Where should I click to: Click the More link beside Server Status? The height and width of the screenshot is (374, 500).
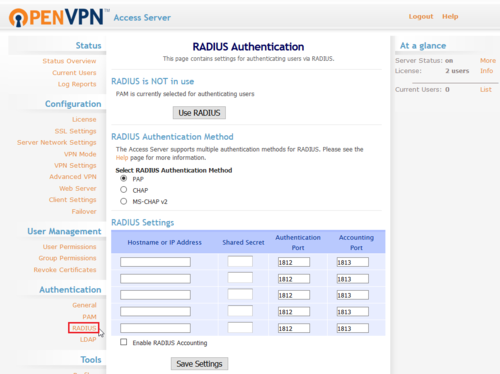488,61
